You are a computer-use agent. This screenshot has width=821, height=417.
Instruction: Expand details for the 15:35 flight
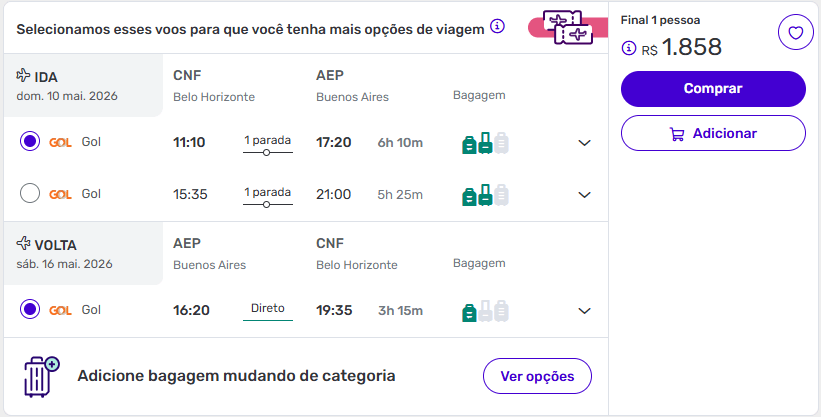point(585,195)
